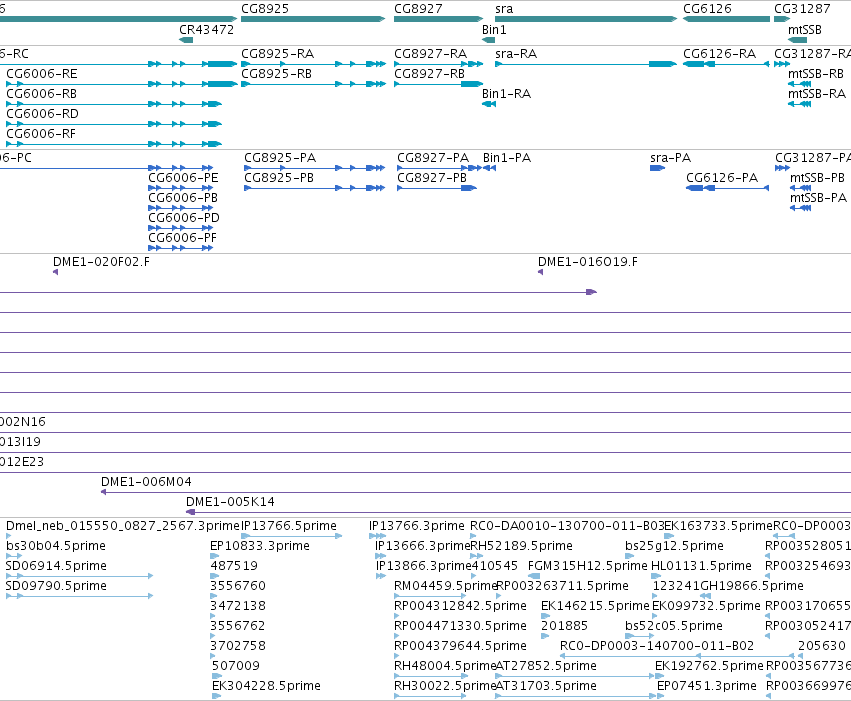Open protein CG8925-PA
This screenshot has width=851, height=701.
point(280,158)
